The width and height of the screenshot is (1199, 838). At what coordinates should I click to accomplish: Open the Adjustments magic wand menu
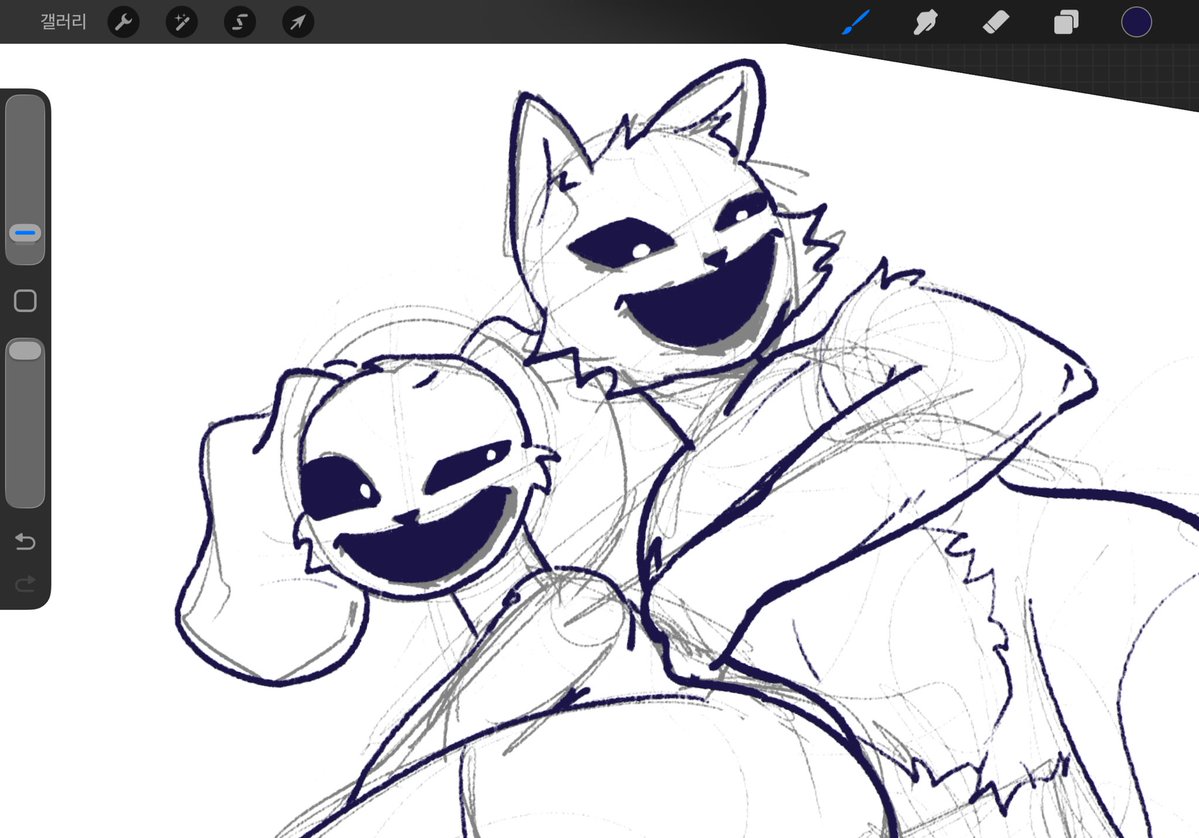click(182, 21)
